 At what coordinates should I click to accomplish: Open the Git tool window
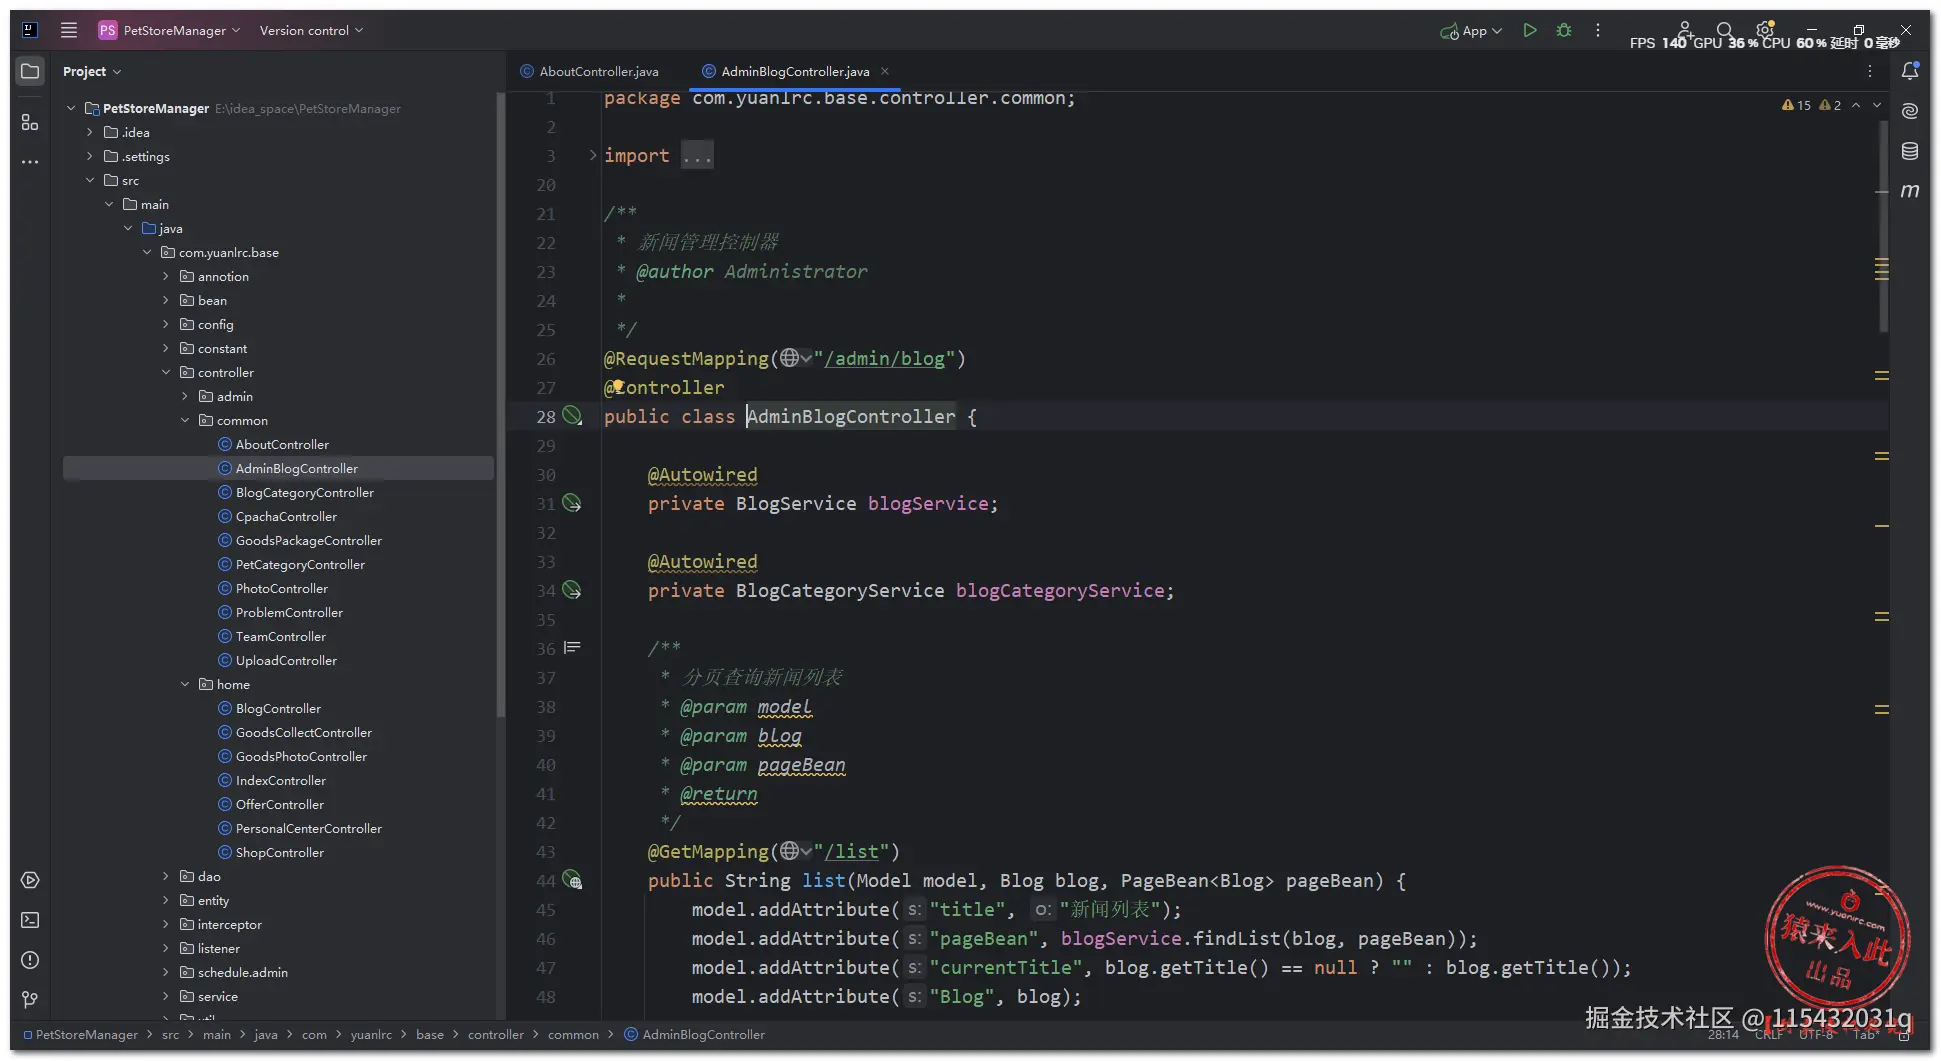tap(30, 999)
